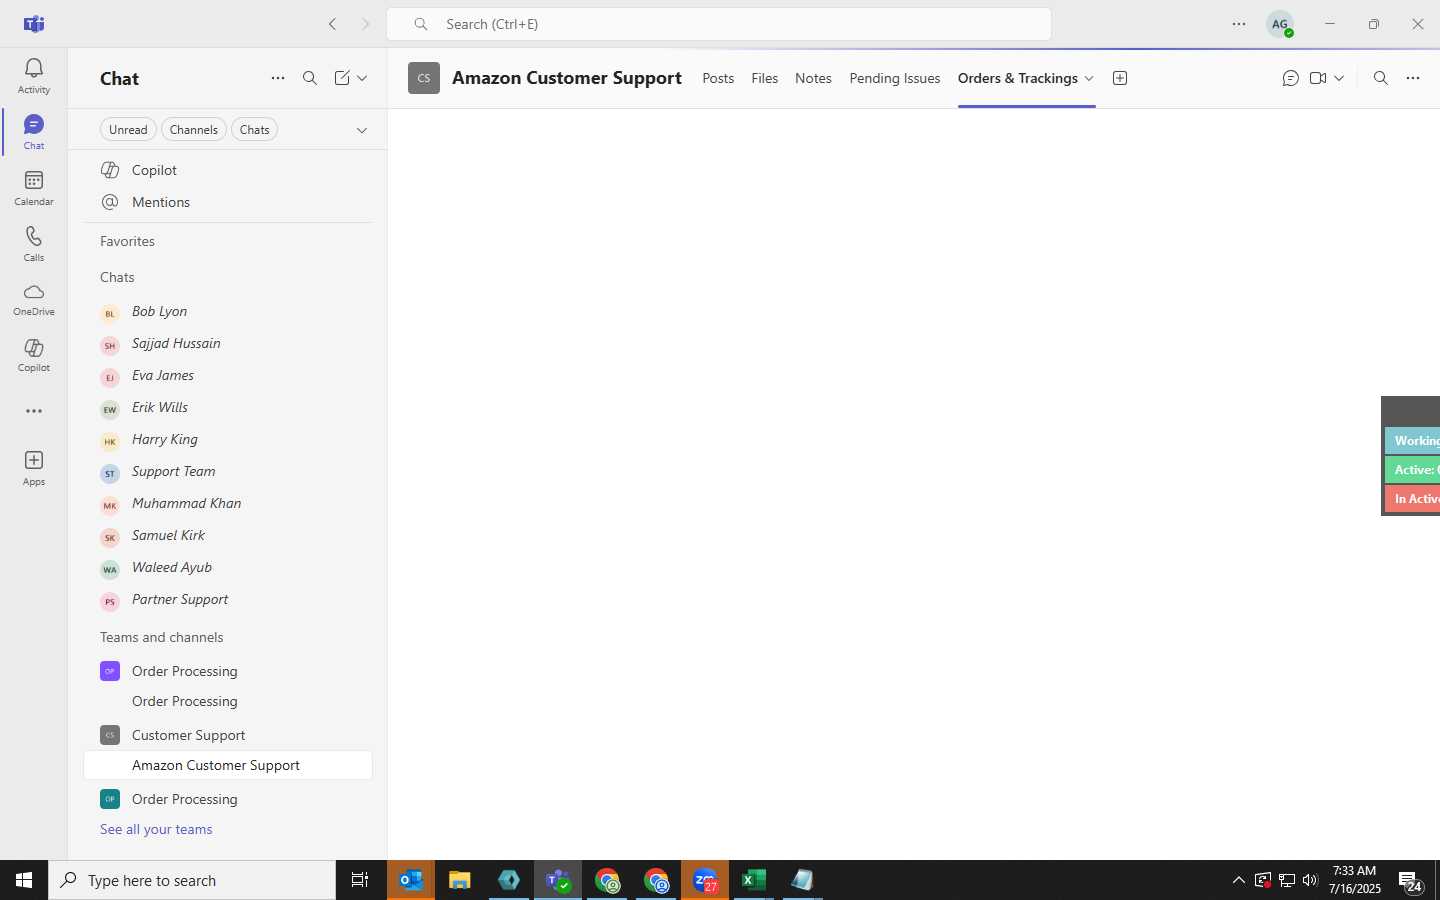The width and height of the screenshot is (1440, 900).
Task: Click the Amazon Customer Support channel title
Action: click(567, 78)
